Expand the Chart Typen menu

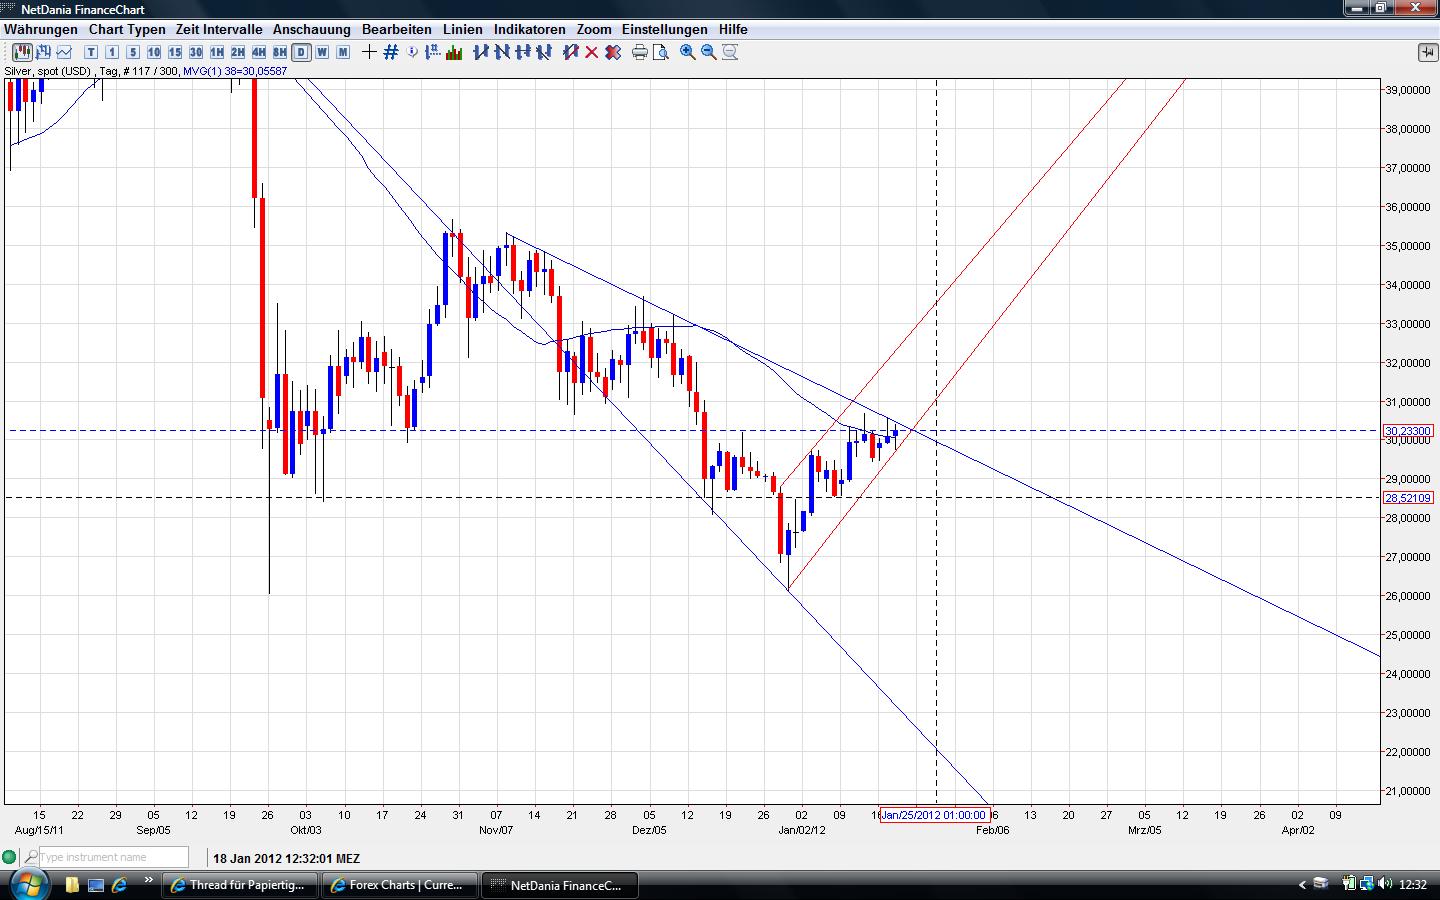coord(127,29)
